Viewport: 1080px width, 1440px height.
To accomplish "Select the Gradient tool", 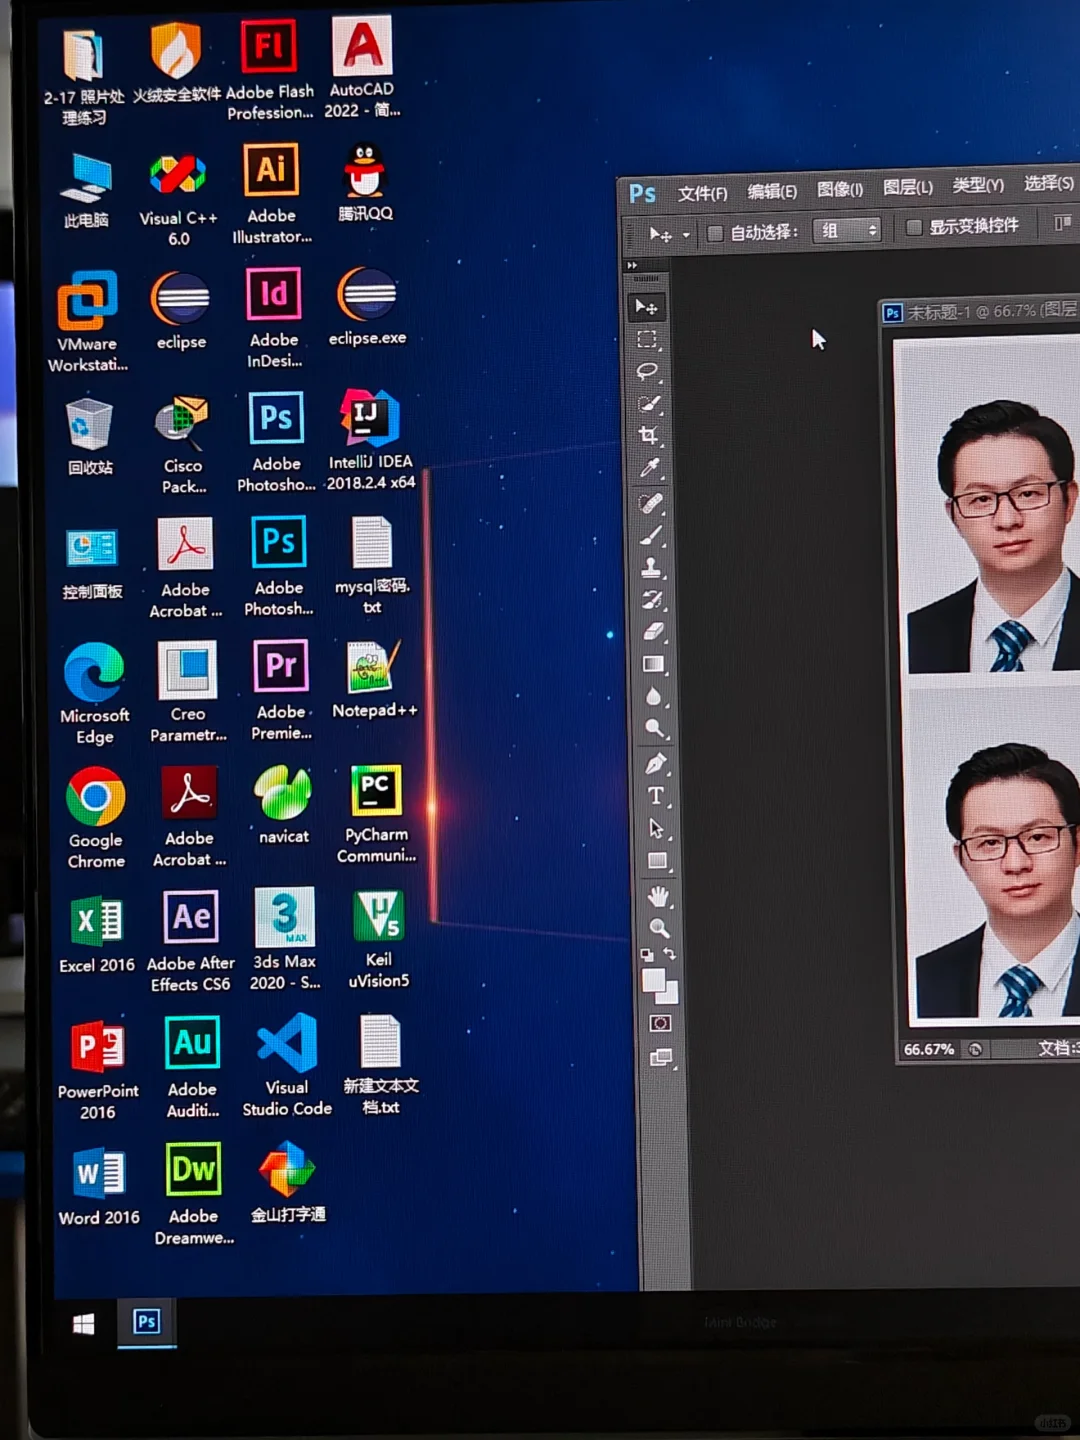I will coord(653,664).
